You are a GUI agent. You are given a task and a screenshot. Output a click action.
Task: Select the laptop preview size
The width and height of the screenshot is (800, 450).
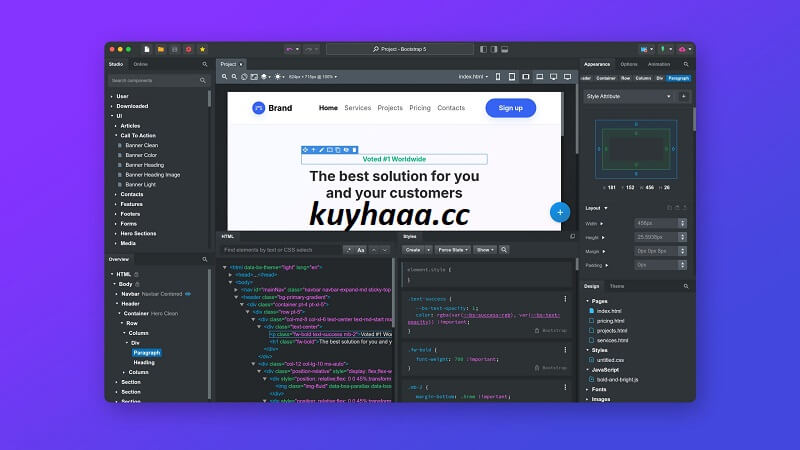tap(539, 77)
